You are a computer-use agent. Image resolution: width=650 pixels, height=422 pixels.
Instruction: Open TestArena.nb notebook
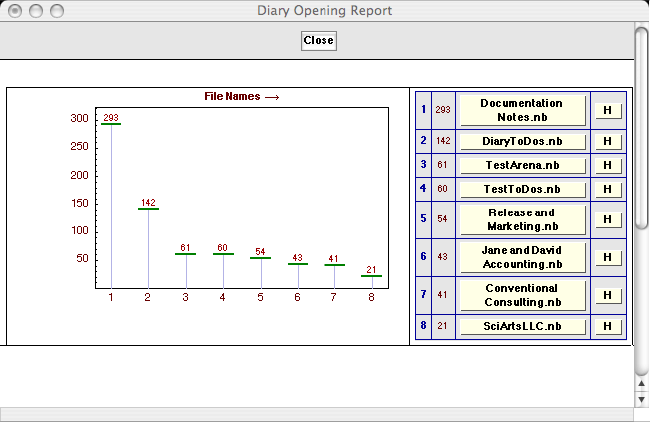tap(522, 165)
